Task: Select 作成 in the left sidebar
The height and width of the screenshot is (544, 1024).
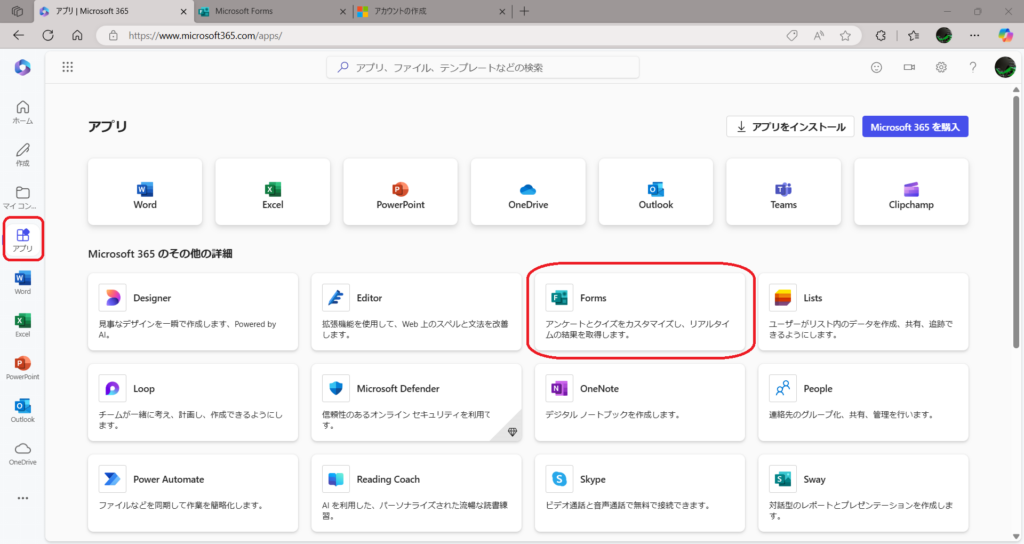Action: click(23, 155)
